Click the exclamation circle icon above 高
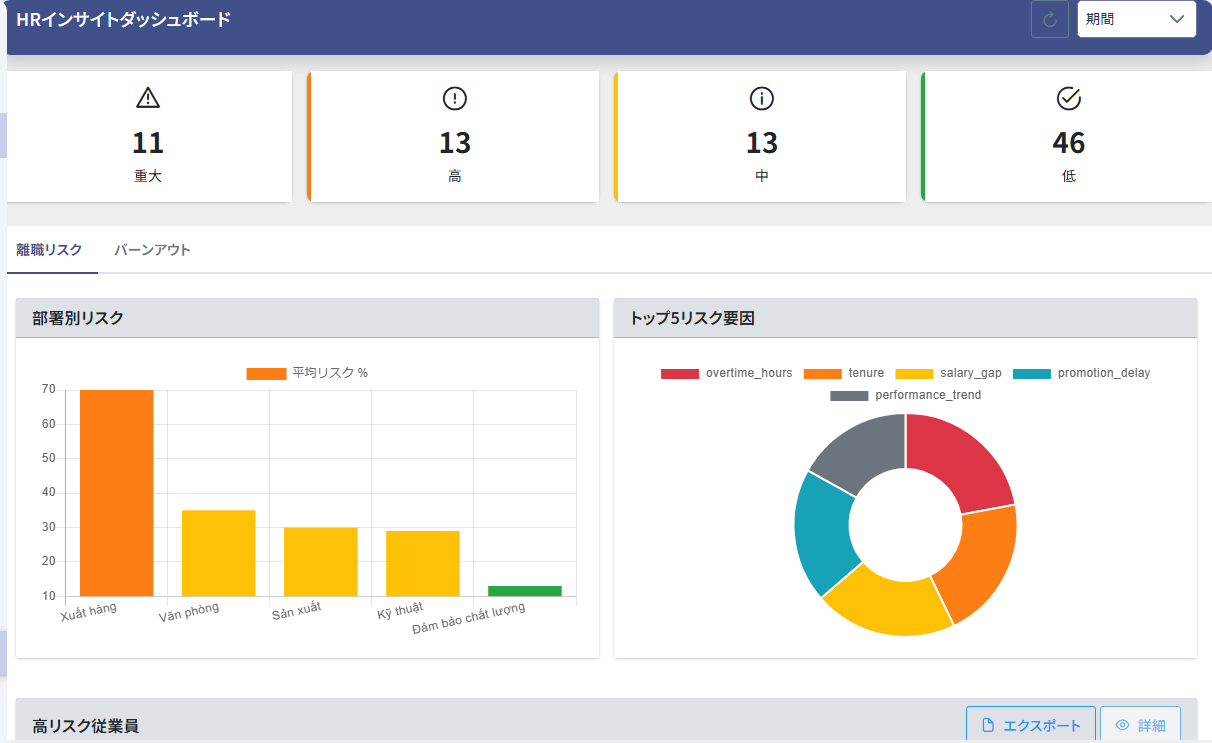The height and width of the screenshot is (743, 1212). click(x=455, y=98)
